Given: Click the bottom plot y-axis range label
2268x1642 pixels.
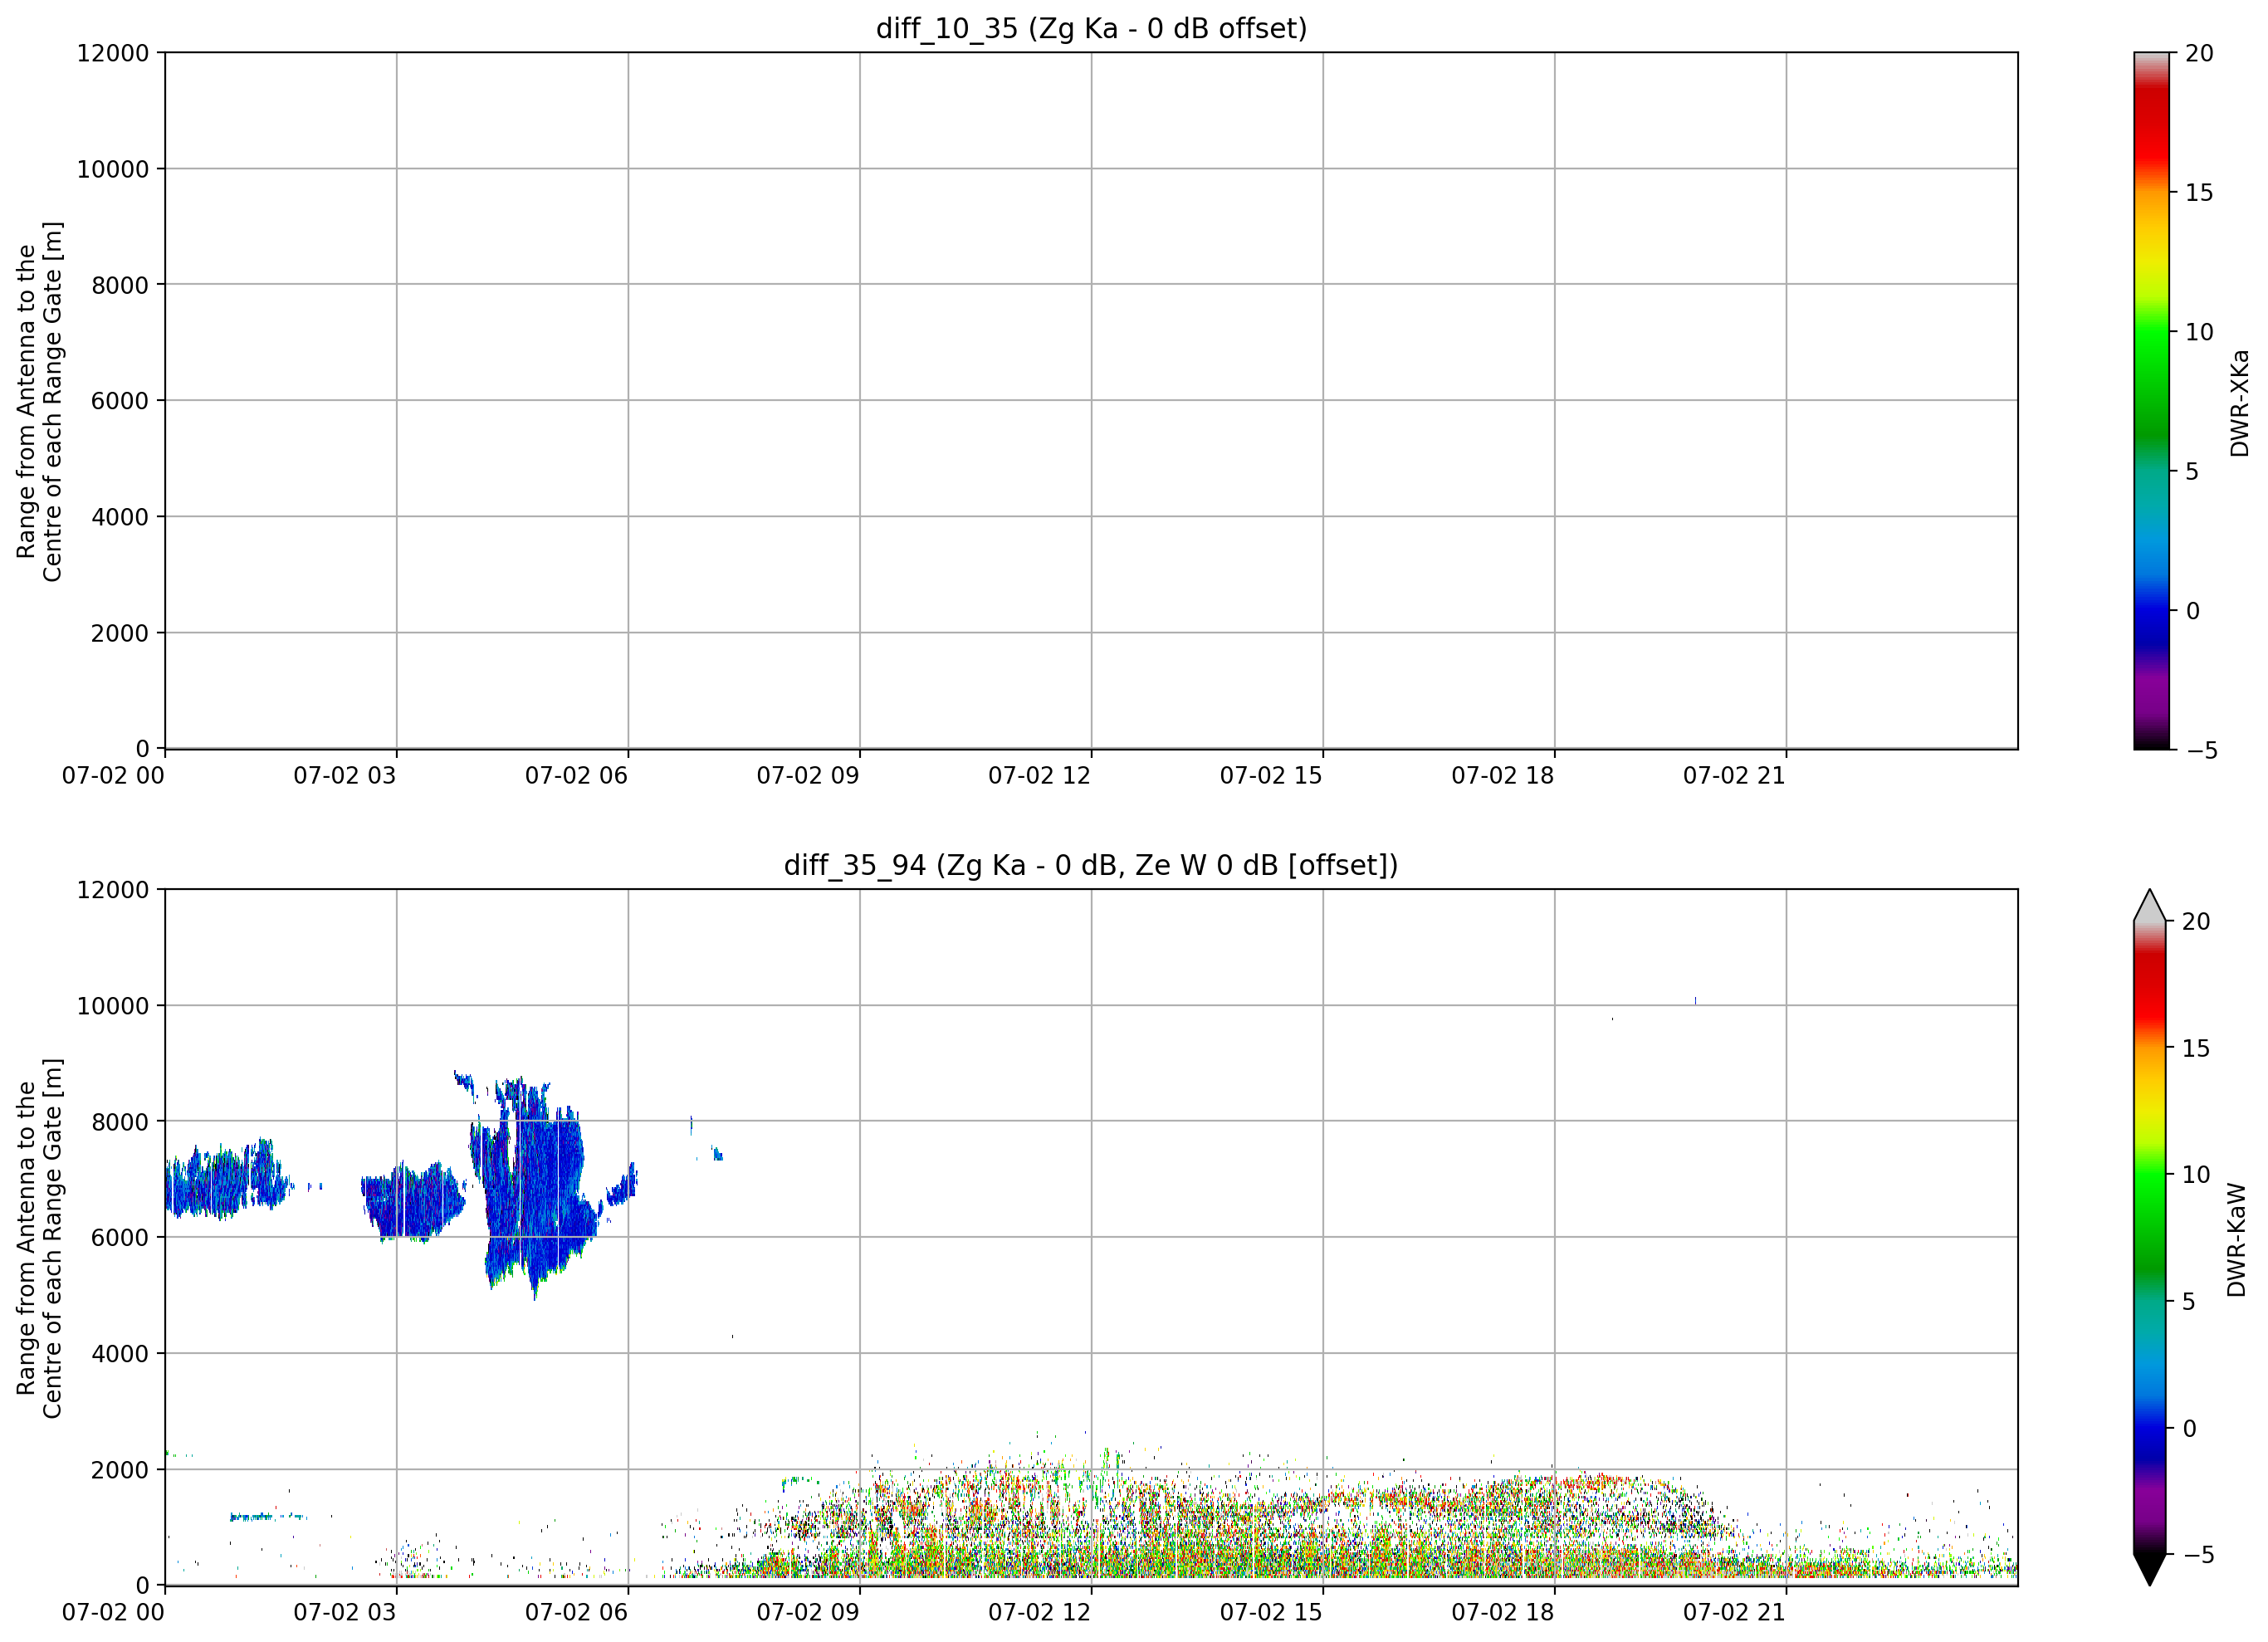Looking at the screenshot, I should 39,1238.
